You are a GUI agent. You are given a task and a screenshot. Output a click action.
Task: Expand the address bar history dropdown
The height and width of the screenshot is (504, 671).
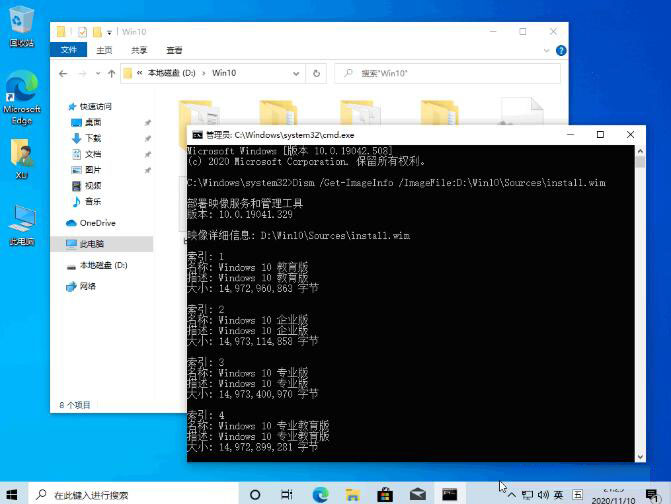point(296,74)
